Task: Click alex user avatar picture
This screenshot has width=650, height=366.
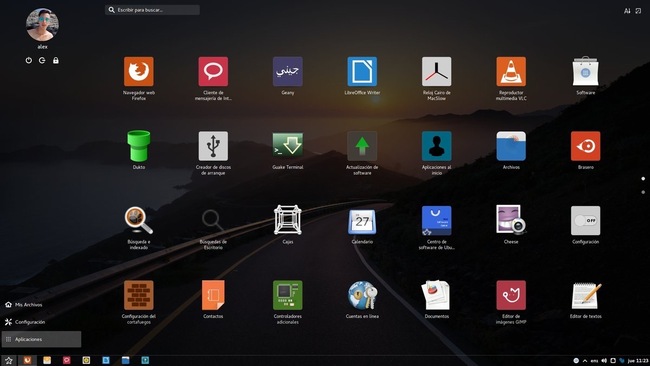Action: (x=42, y=24)
